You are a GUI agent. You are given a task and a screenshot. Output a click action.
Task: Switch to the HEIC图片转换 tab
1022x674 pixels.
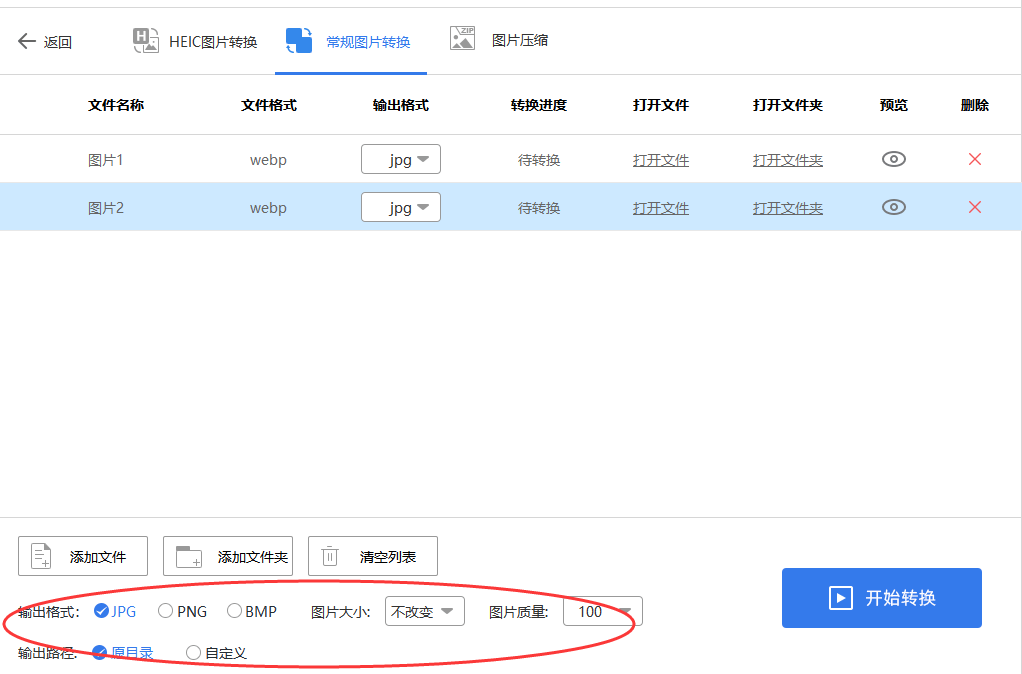pyautogui.click(x=211, y=41)
